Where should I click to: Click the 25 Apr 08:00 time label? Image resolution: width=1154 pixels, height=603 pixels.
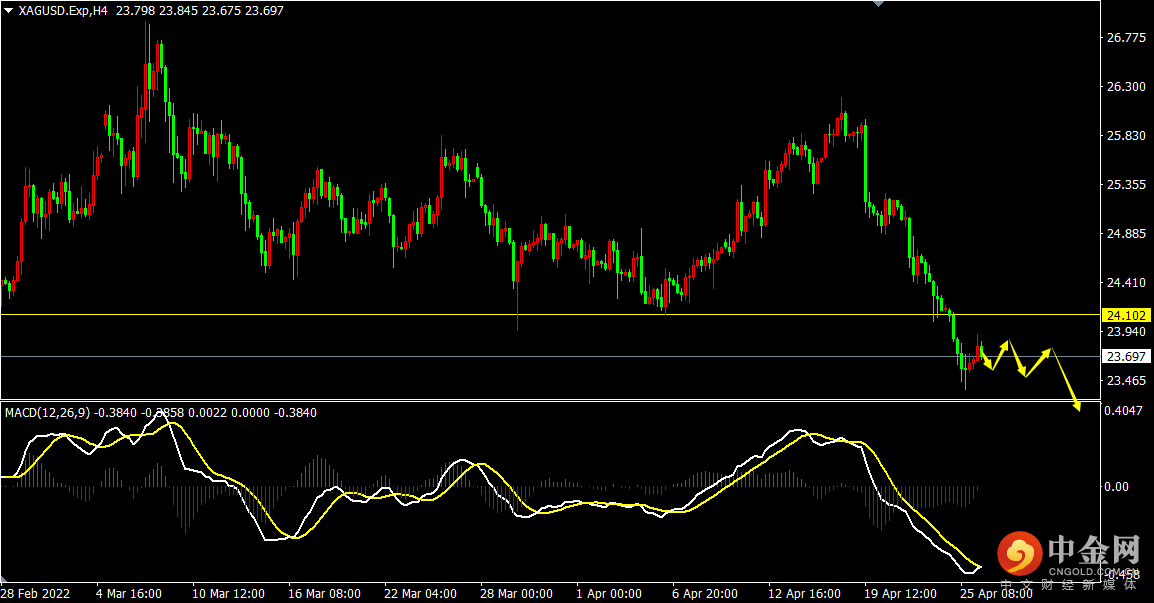pos(995,593)
